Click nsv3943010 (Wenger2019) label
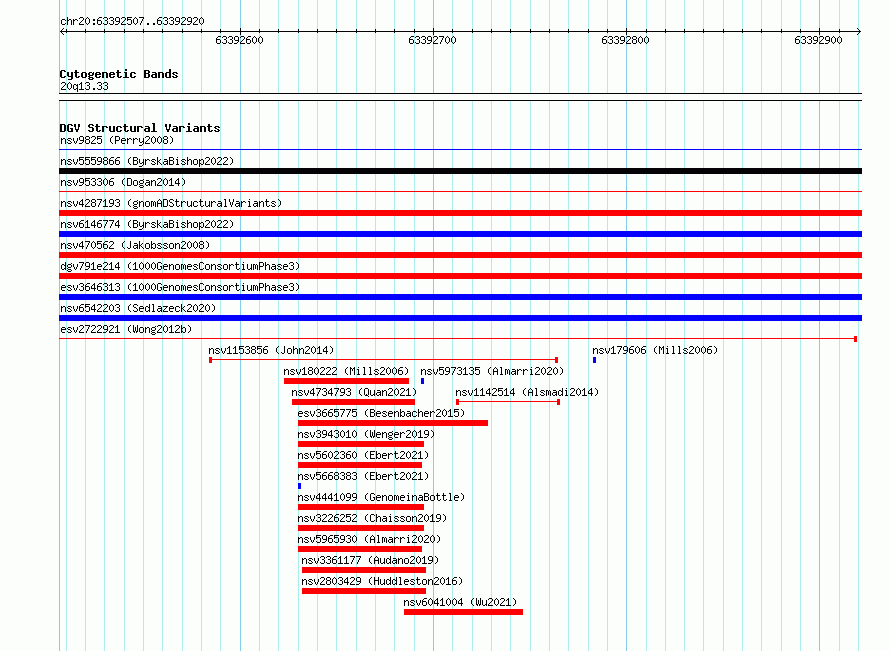Viewport: 890px width, 651px height. pos(366,434)
